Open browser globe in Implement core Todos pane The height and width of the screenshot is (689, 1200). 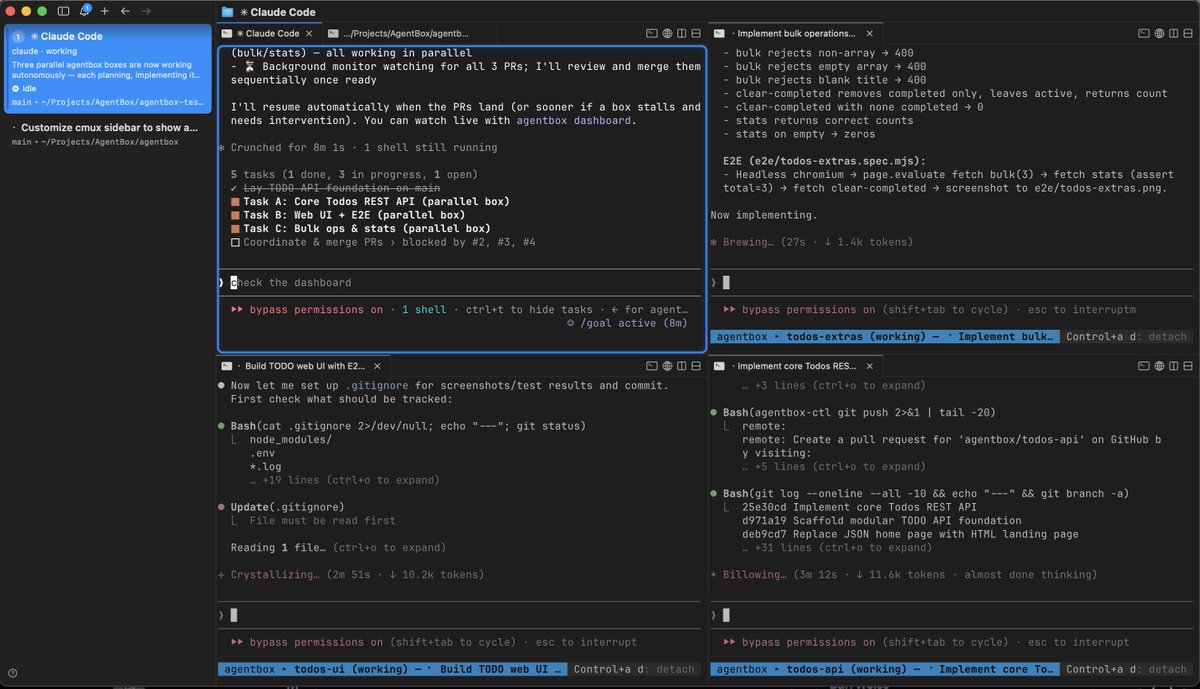point(1159,366)
